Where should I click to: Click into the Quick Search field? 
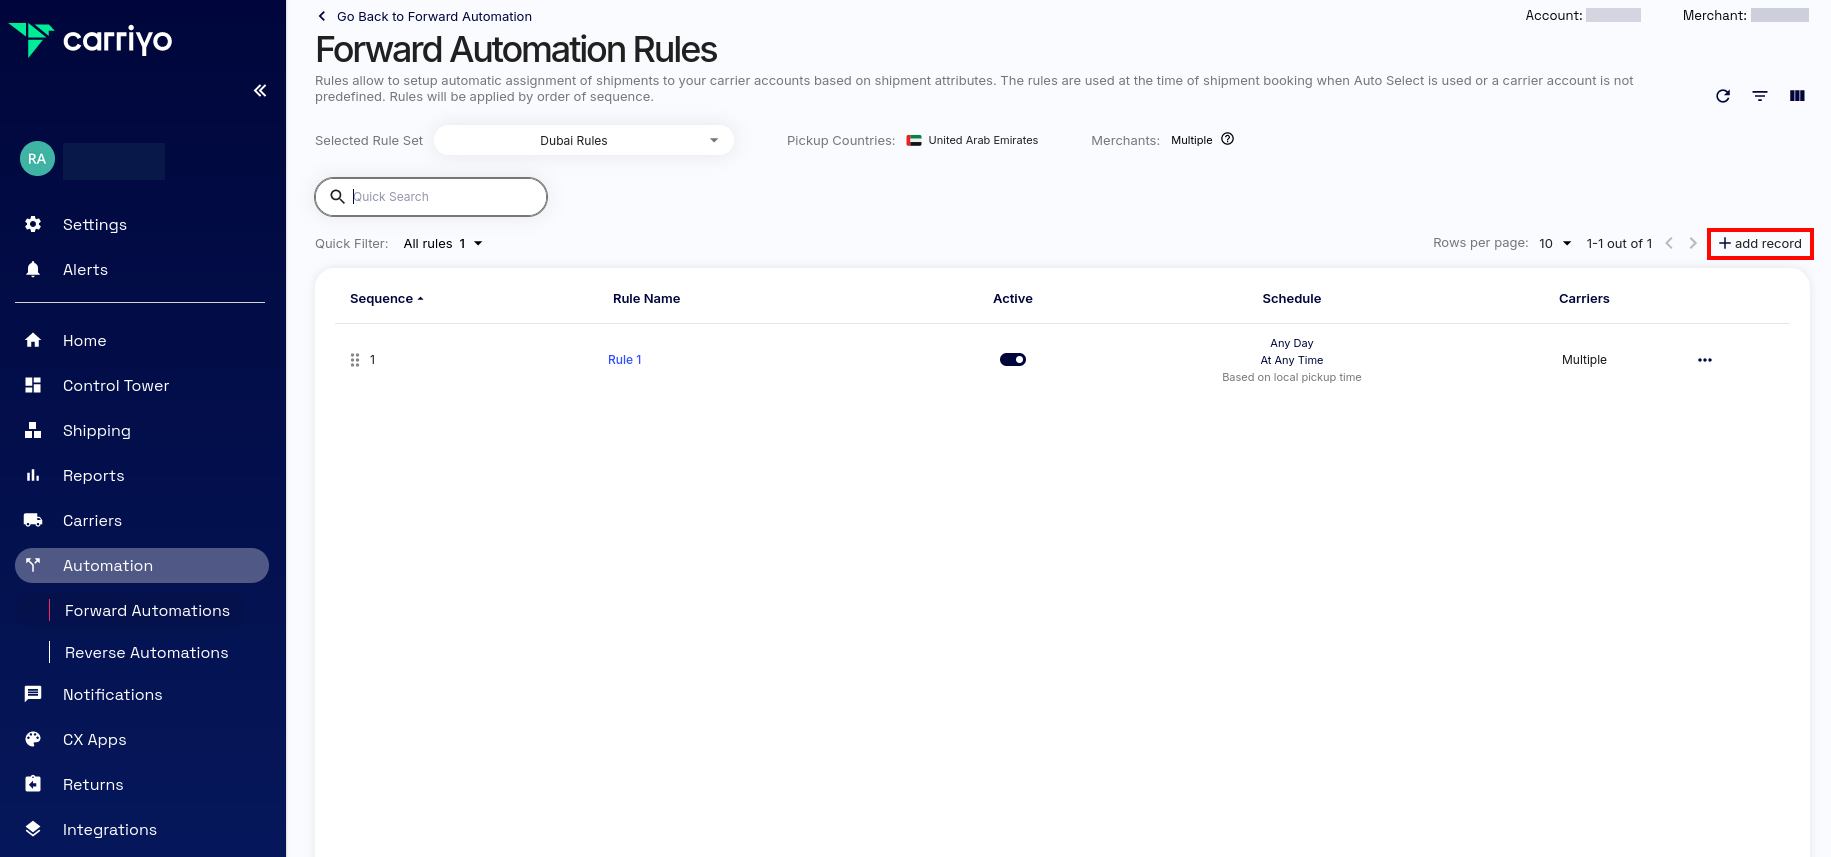click(x=431, y=197)
